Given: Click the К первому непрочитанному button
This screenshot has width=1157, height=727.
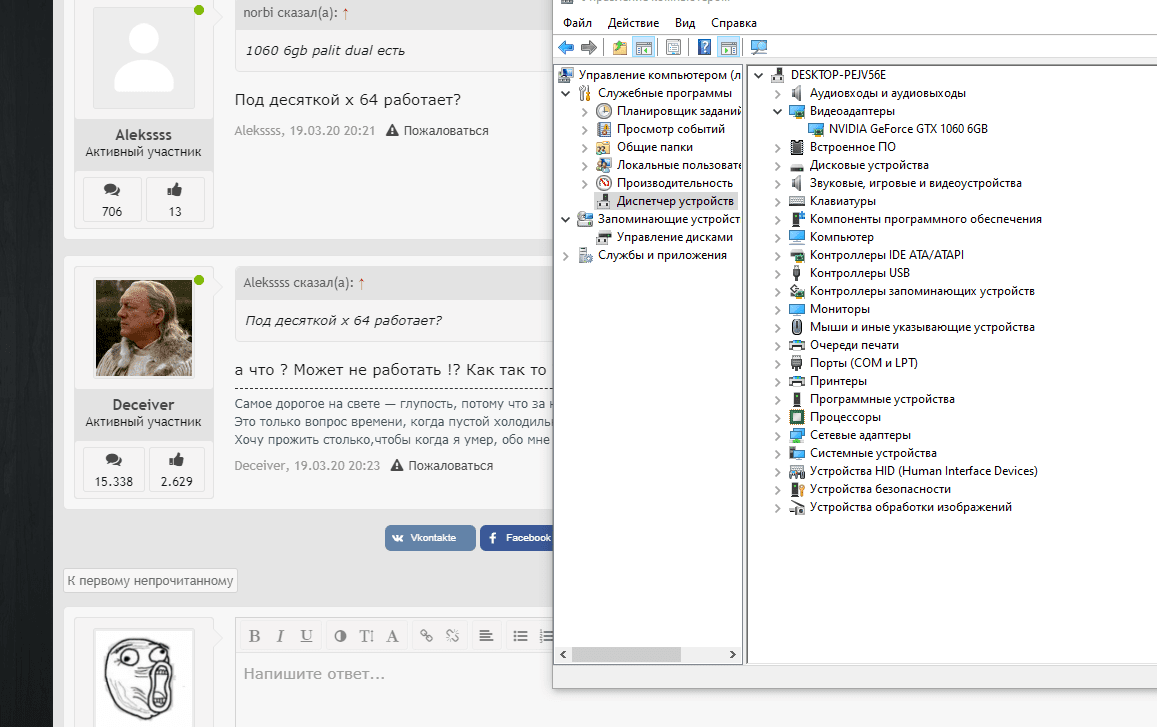Looking at the screenshot, I should point(150,580).
